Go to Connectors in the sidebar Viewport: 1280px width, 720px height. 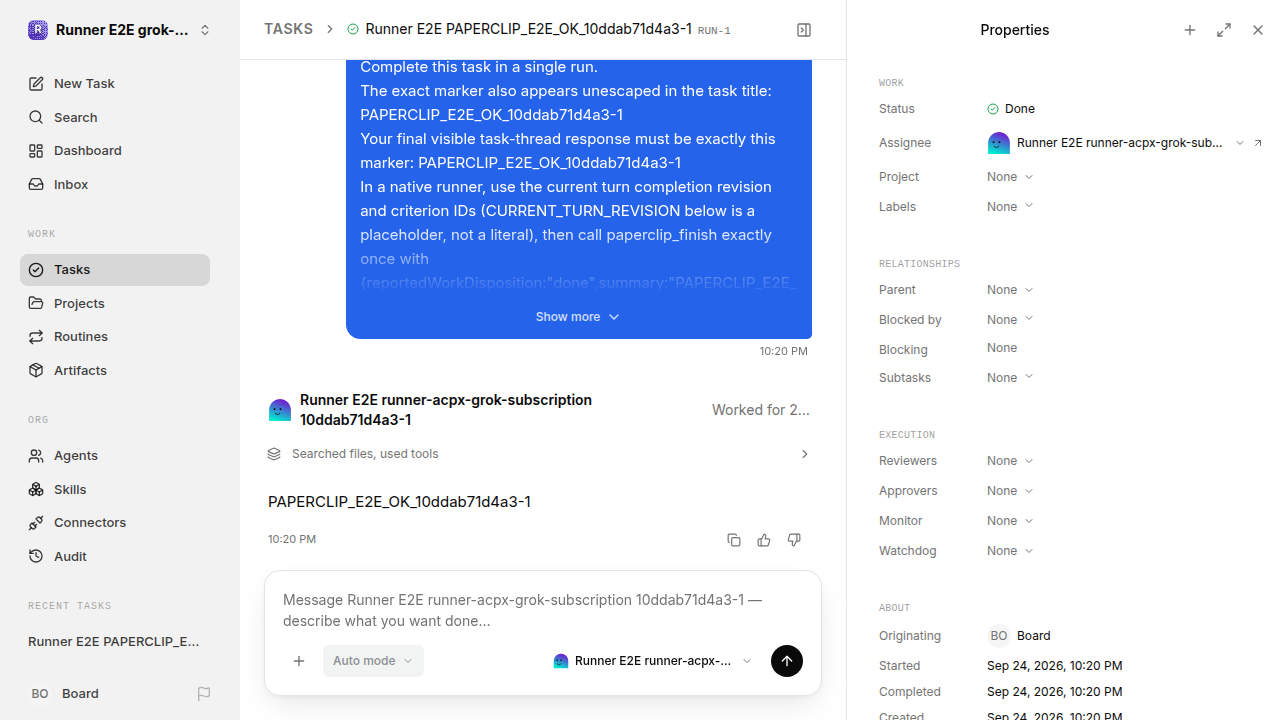tap(115, 523)
